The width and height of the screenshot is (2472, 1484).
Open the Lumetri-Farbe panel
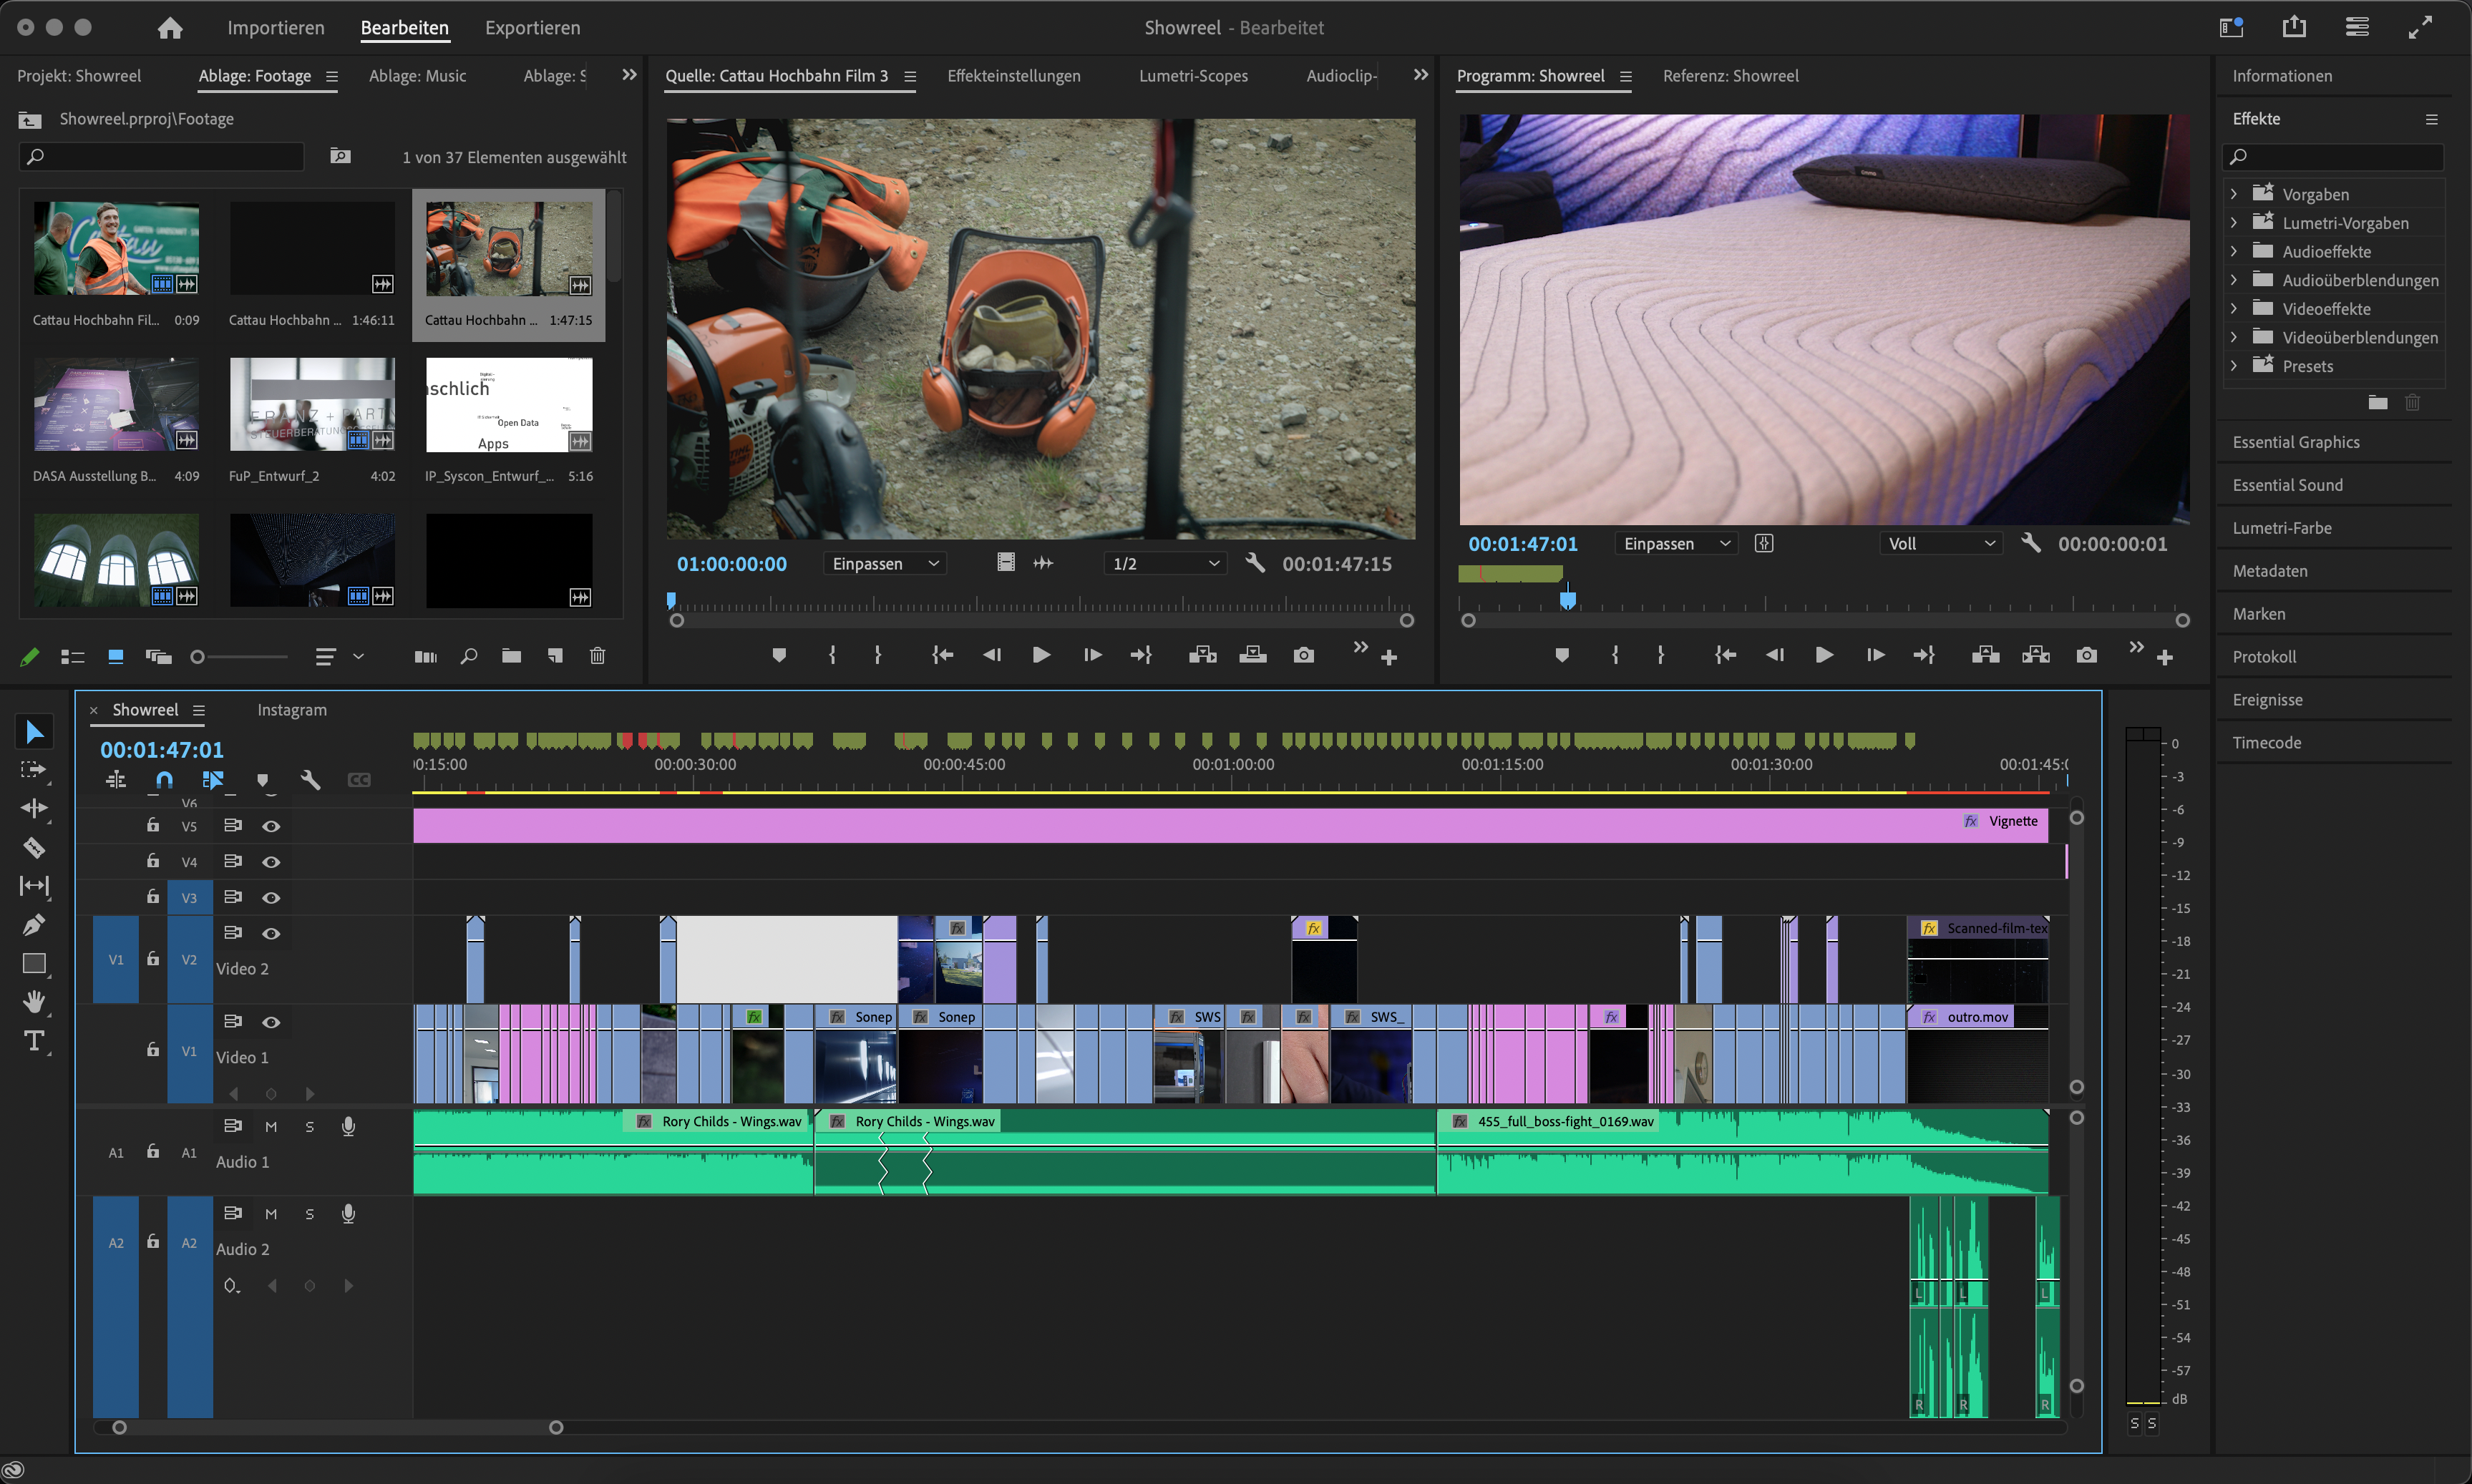tap(2281, 528)
